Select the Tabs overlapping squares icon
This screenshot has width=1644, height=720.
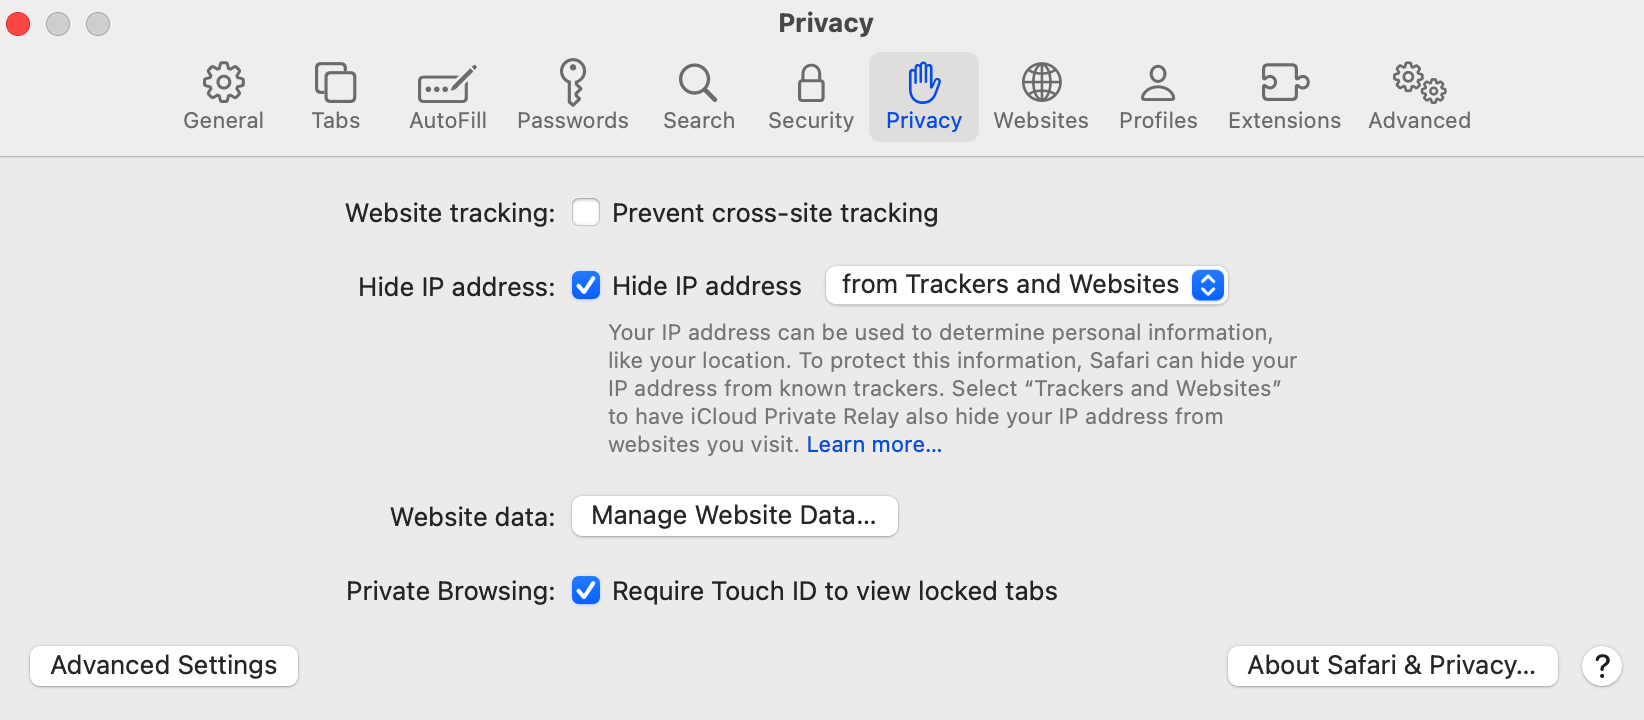point(335,83)
